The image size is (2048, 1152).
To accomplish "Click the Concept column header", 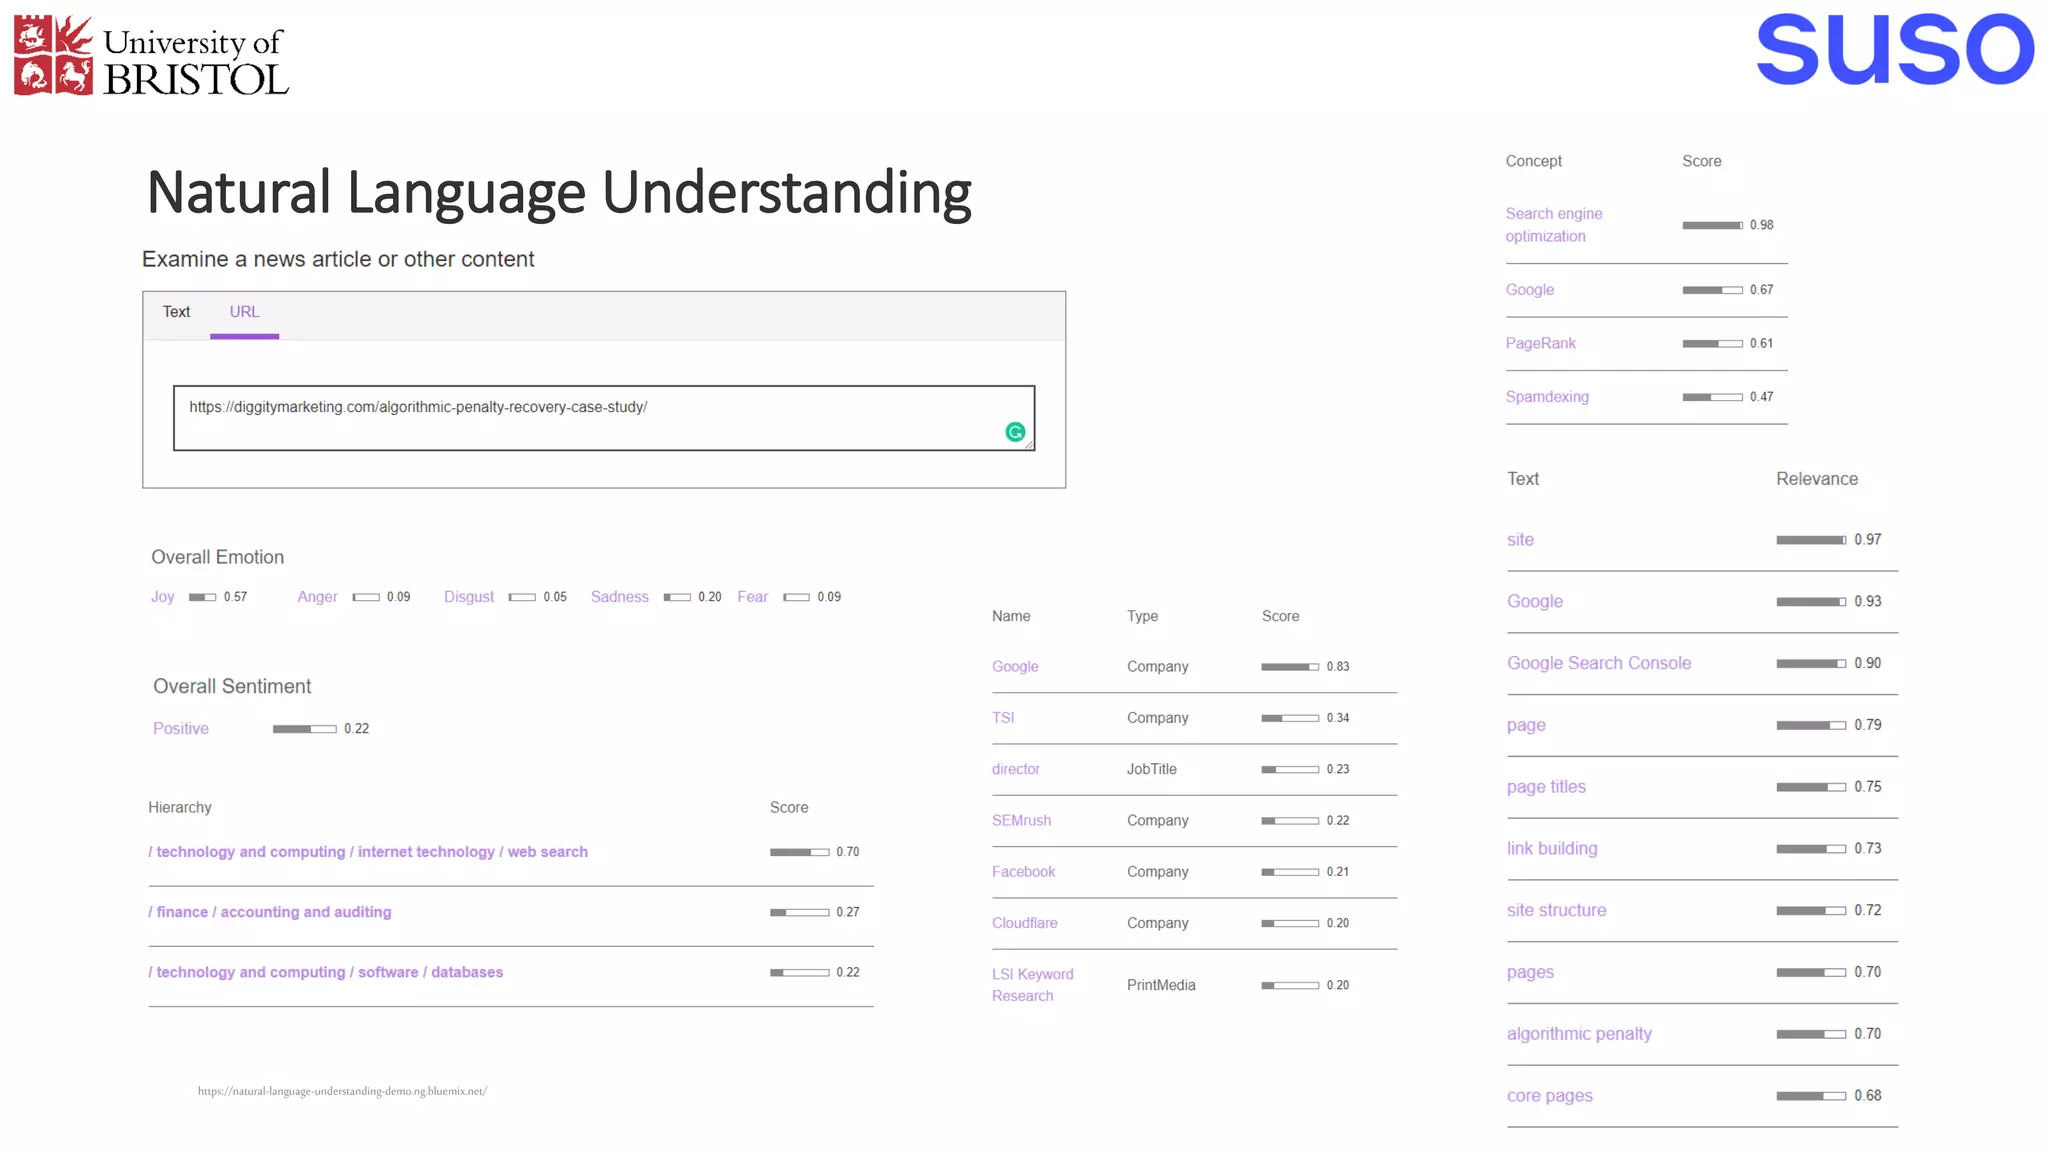I will tap(1533, 162).
